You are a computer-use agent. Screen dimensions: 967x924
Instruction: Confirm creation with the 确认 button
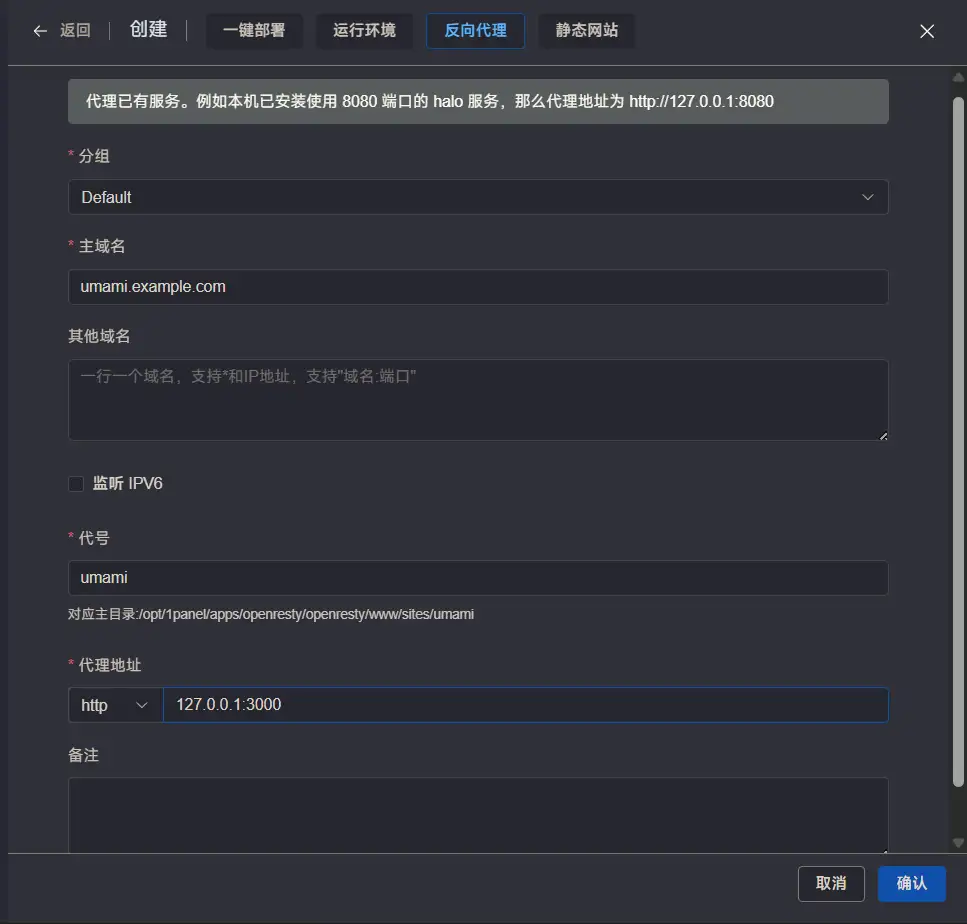point(911,883)
